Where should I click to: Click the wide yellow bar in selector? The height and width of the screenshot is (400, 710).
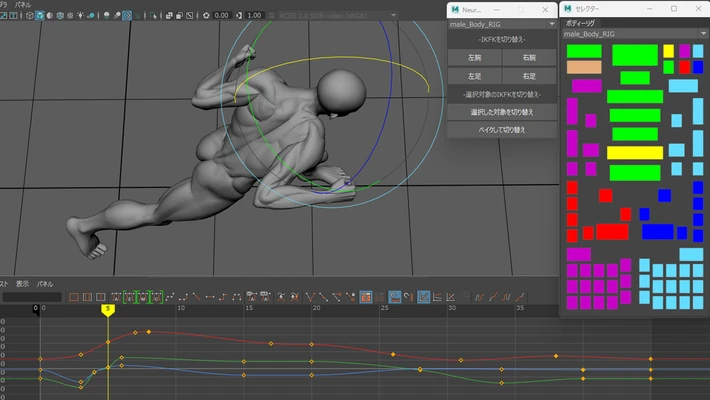point(635,153)
